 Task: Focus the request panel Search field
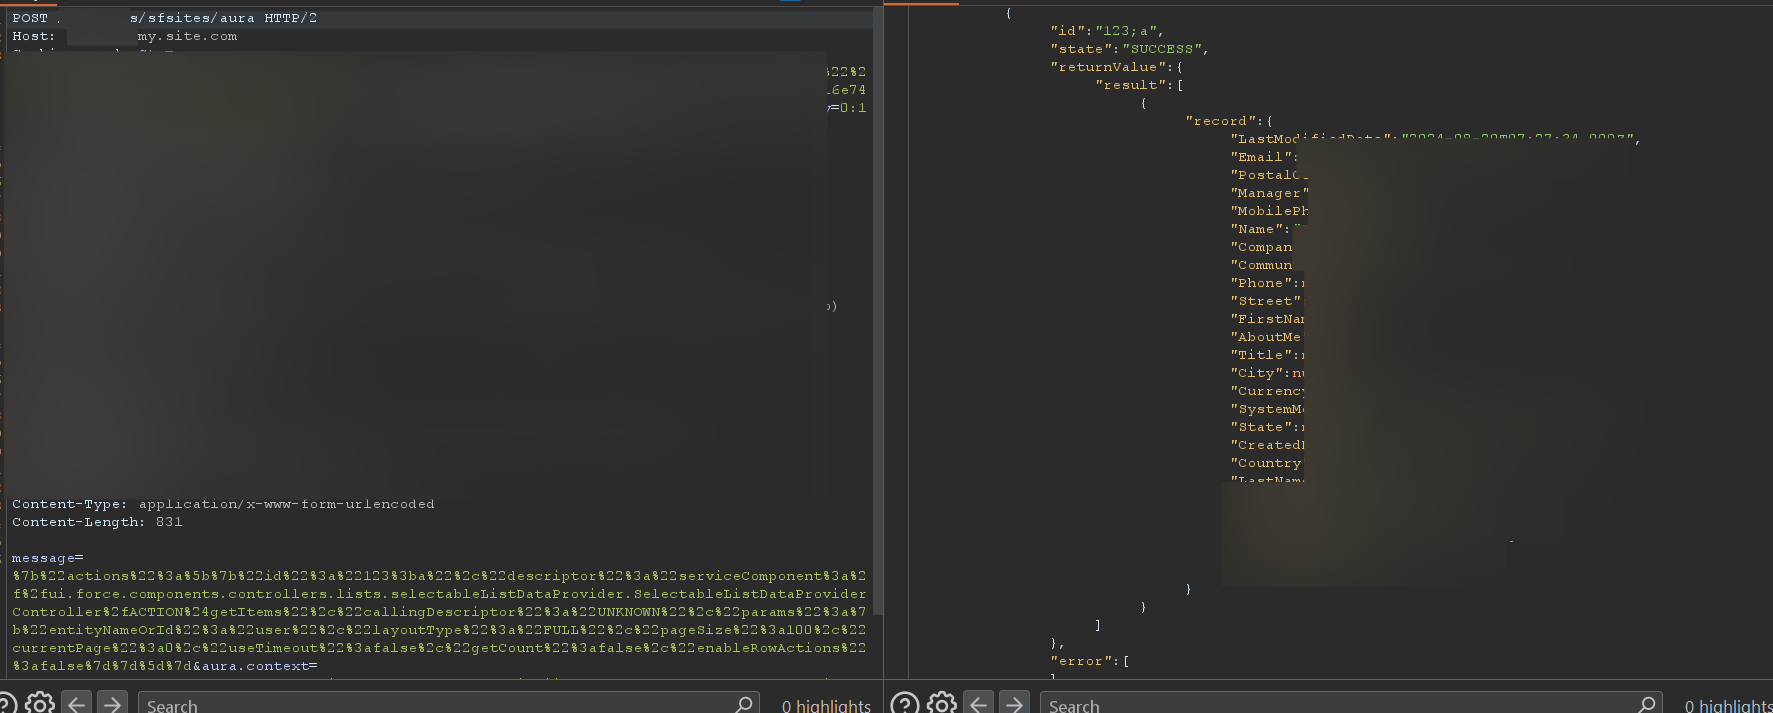pyautogui.click(x=430, y=705)
